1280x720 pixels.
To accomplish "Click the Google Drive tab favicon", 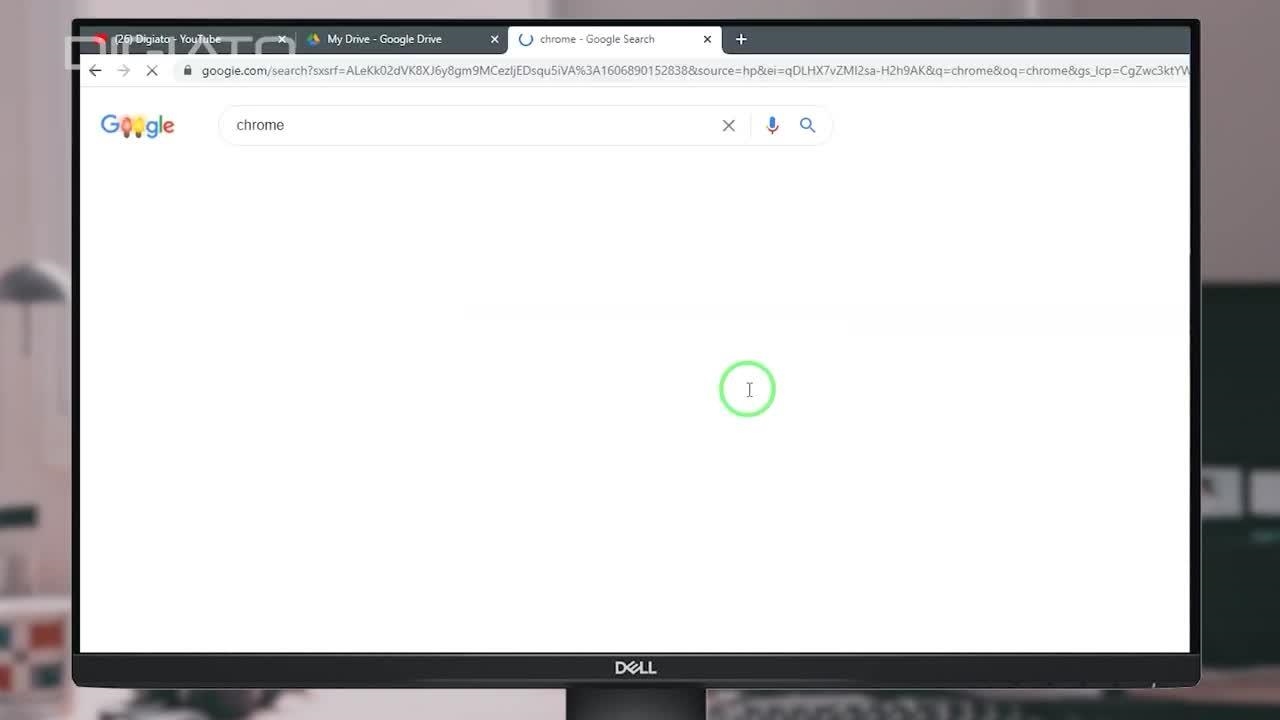I will tap(313, 39).
